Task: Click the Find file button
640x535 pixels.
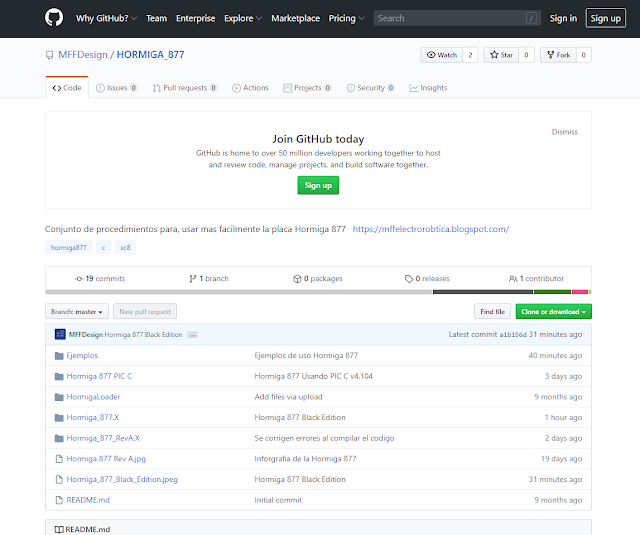Action: (x=493, y=311)
